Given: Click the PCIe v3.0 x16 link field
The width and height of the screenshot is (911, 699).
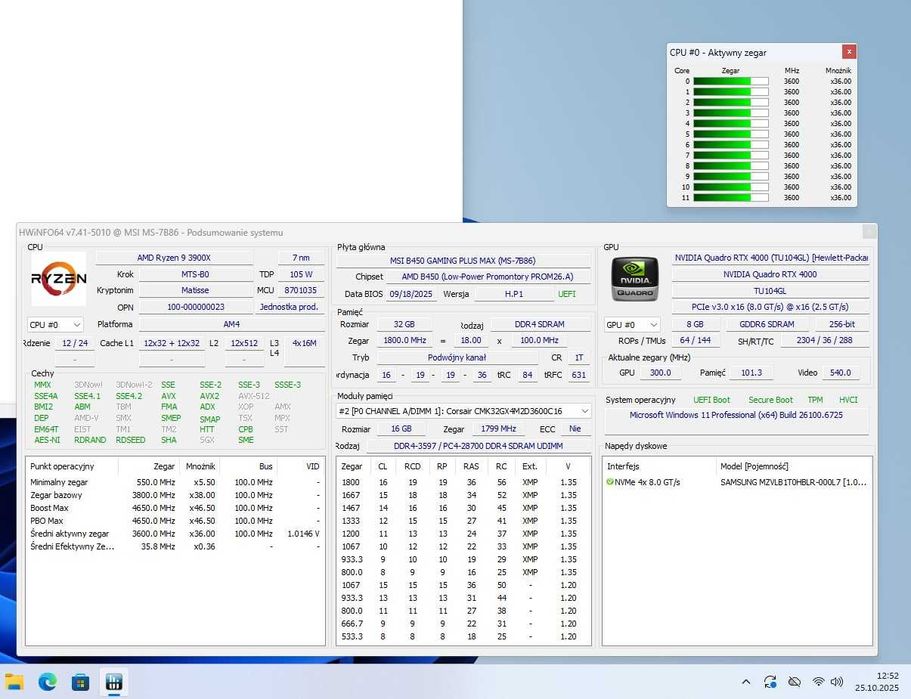Looking at the screenshot, I should (x=770, y=307).
